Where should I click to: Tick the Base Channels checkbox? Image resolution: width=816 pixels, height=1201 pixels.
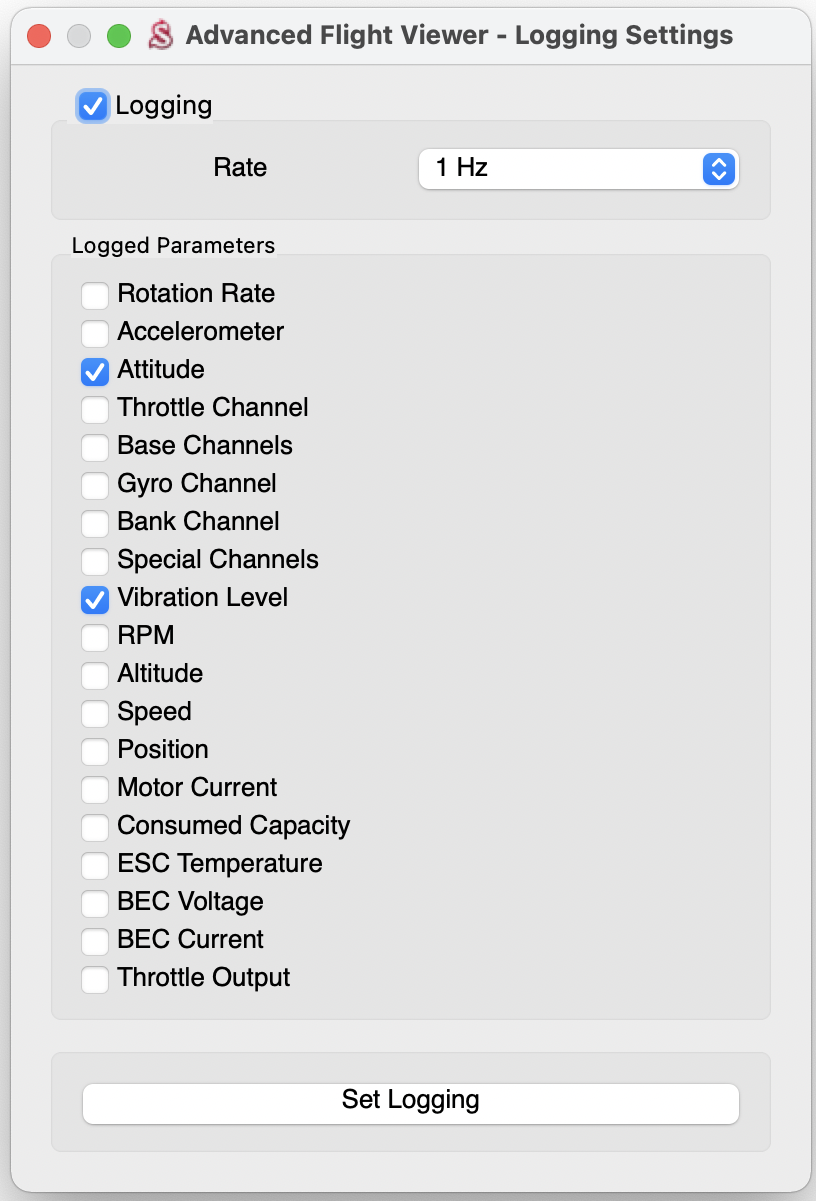95,447
